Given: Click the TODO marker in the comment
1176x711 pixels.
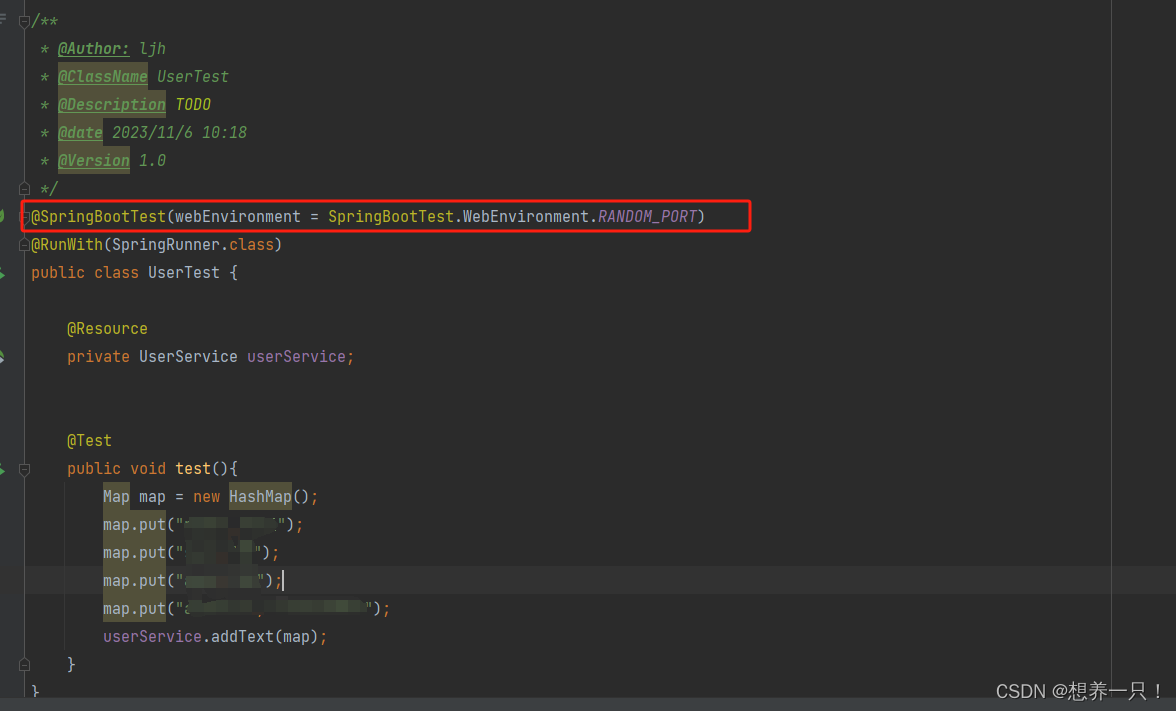Looking at the screenshot, I should pyautogui.click(x=193, y=104).
